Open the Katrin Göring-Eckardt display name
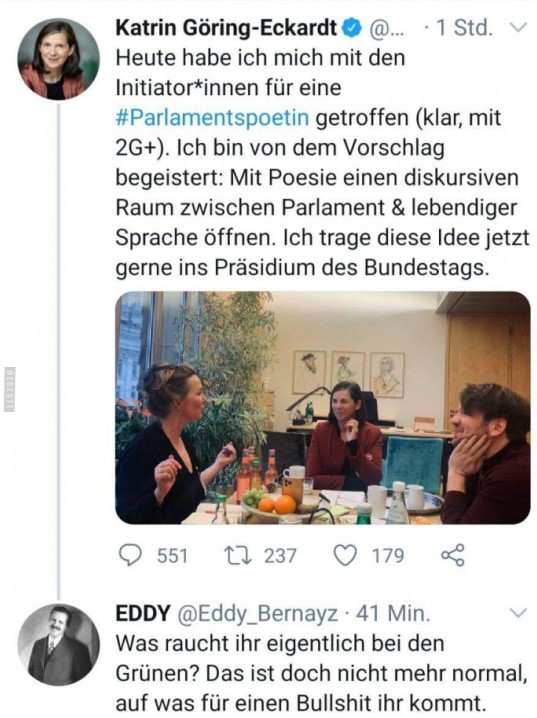 pyautogui.click(x=226, y=28)
